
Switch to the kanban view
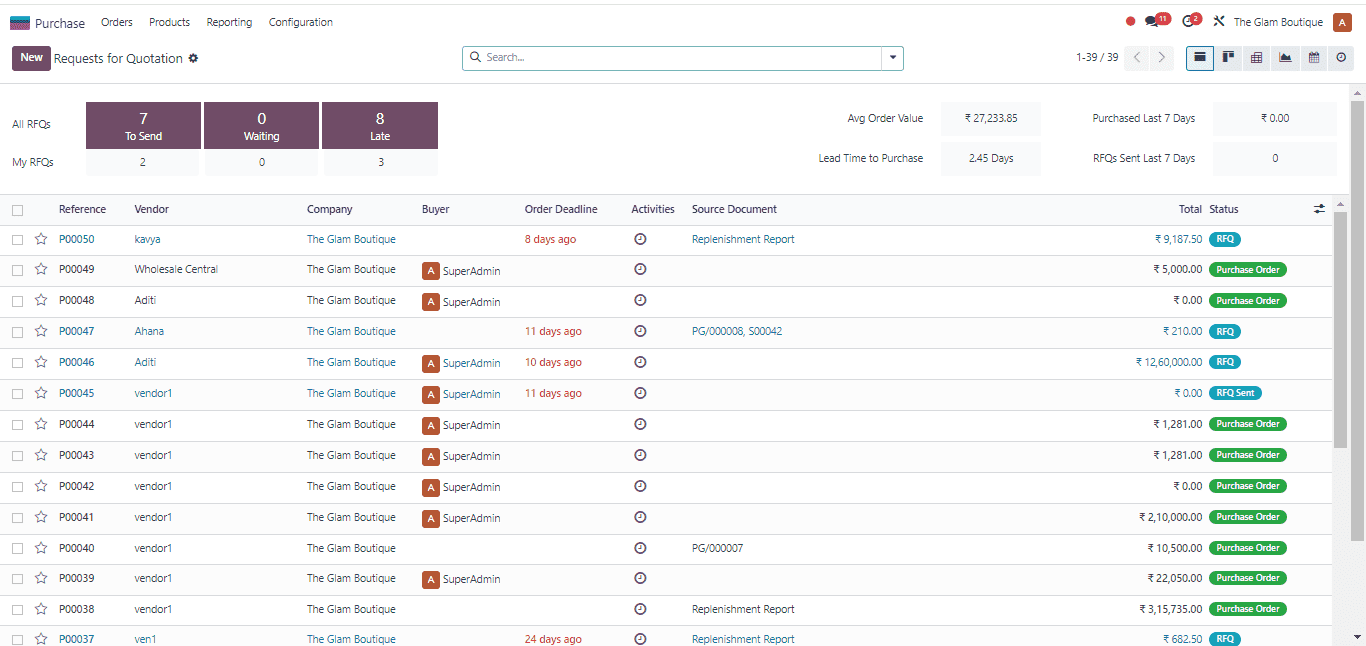point(1228,58)
